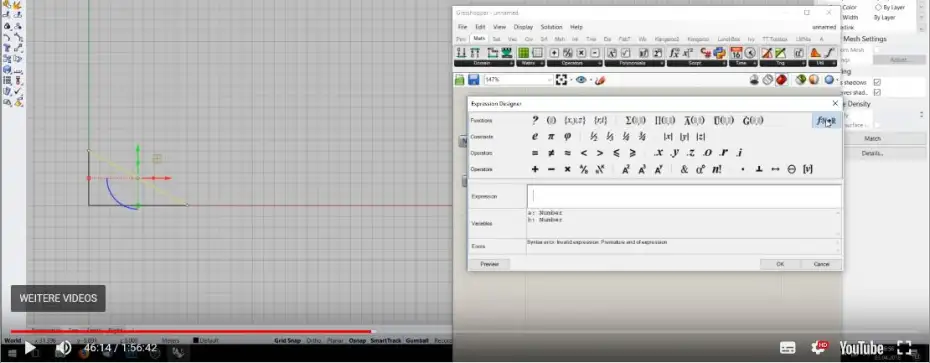
Task: Insert the less-than-or-equal operator
Action: [x=616, y=153]
